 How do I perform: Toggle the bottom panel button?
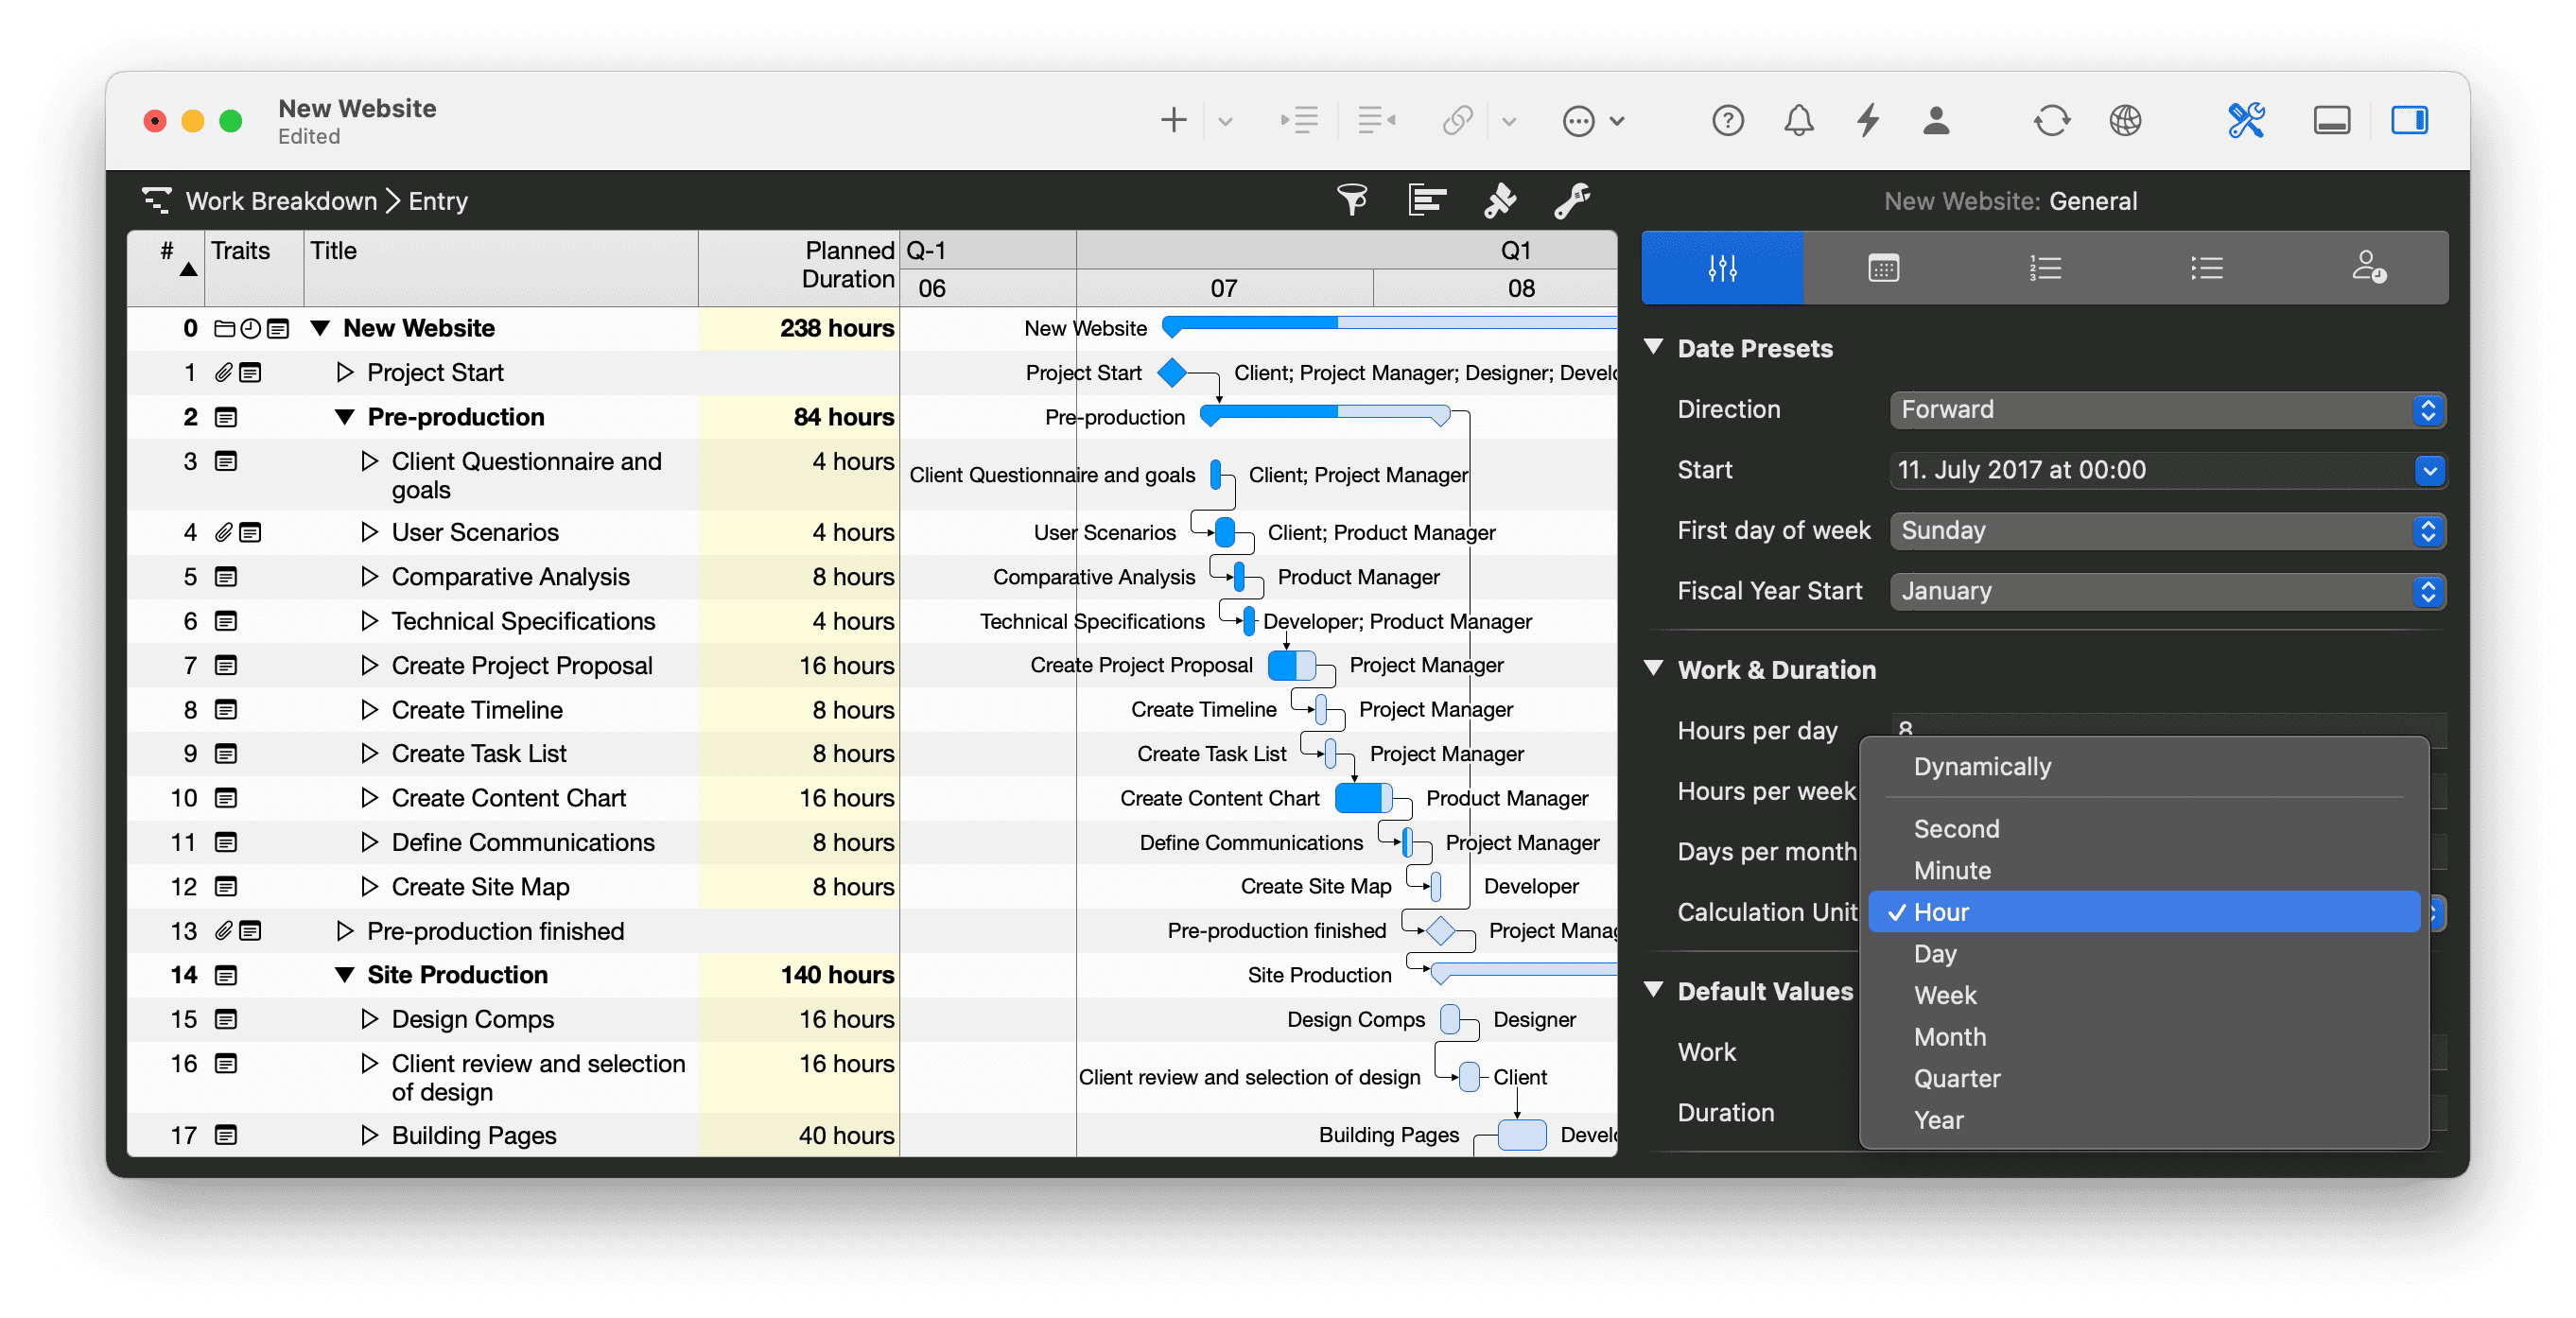(x=2331, y=121)
